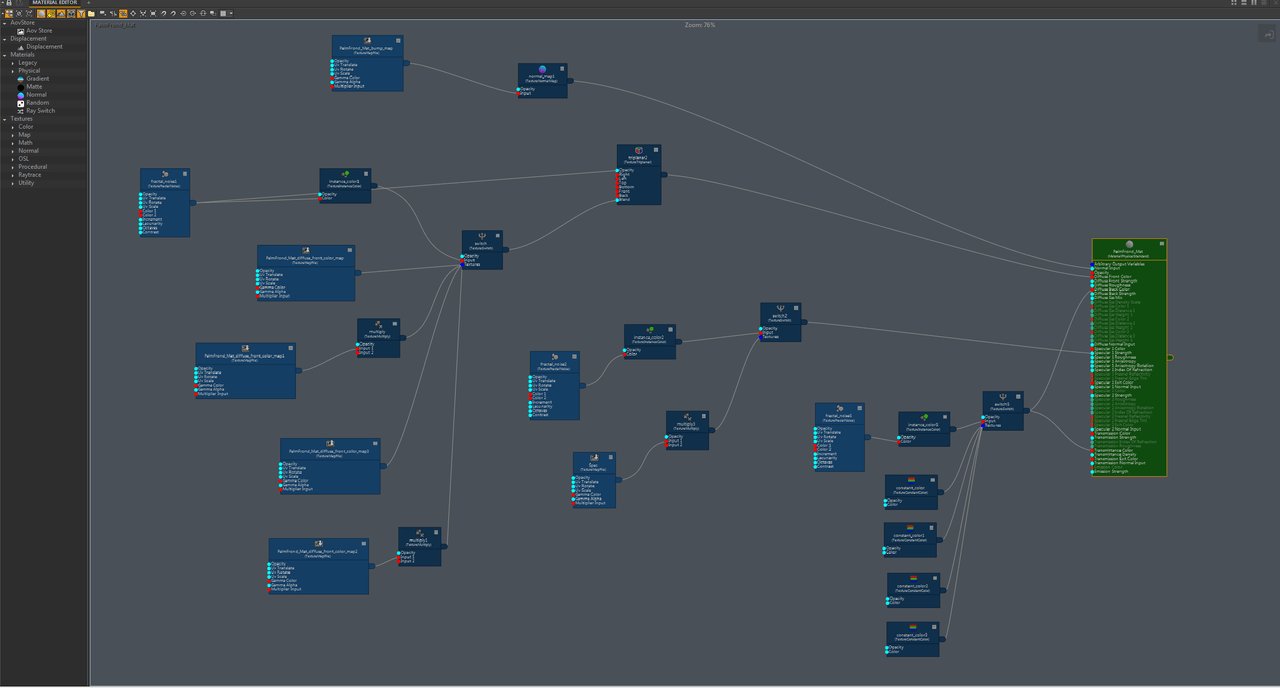Expand the Procedural textures group
This screenshot has width=1280, height=688.
(x=13, y=167)
